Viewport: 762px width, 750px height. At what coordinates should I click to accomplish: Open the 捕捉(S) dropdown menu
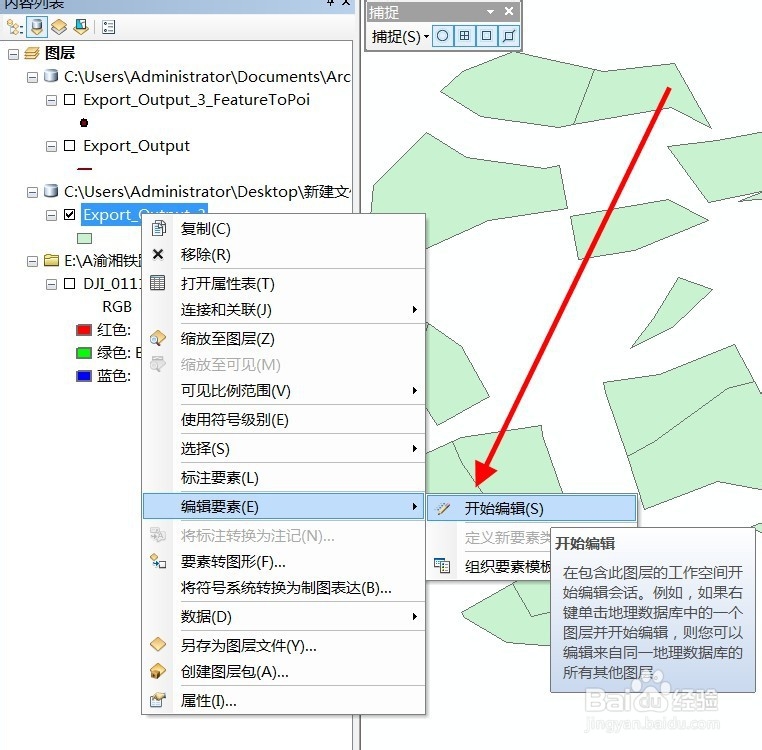400,36
